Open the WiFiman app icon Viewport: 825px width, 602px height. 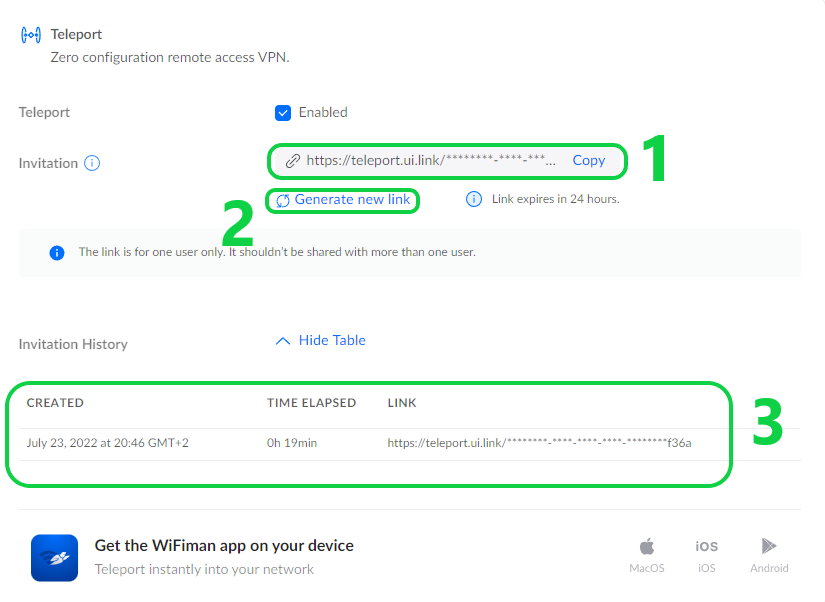tap(54, 557)
